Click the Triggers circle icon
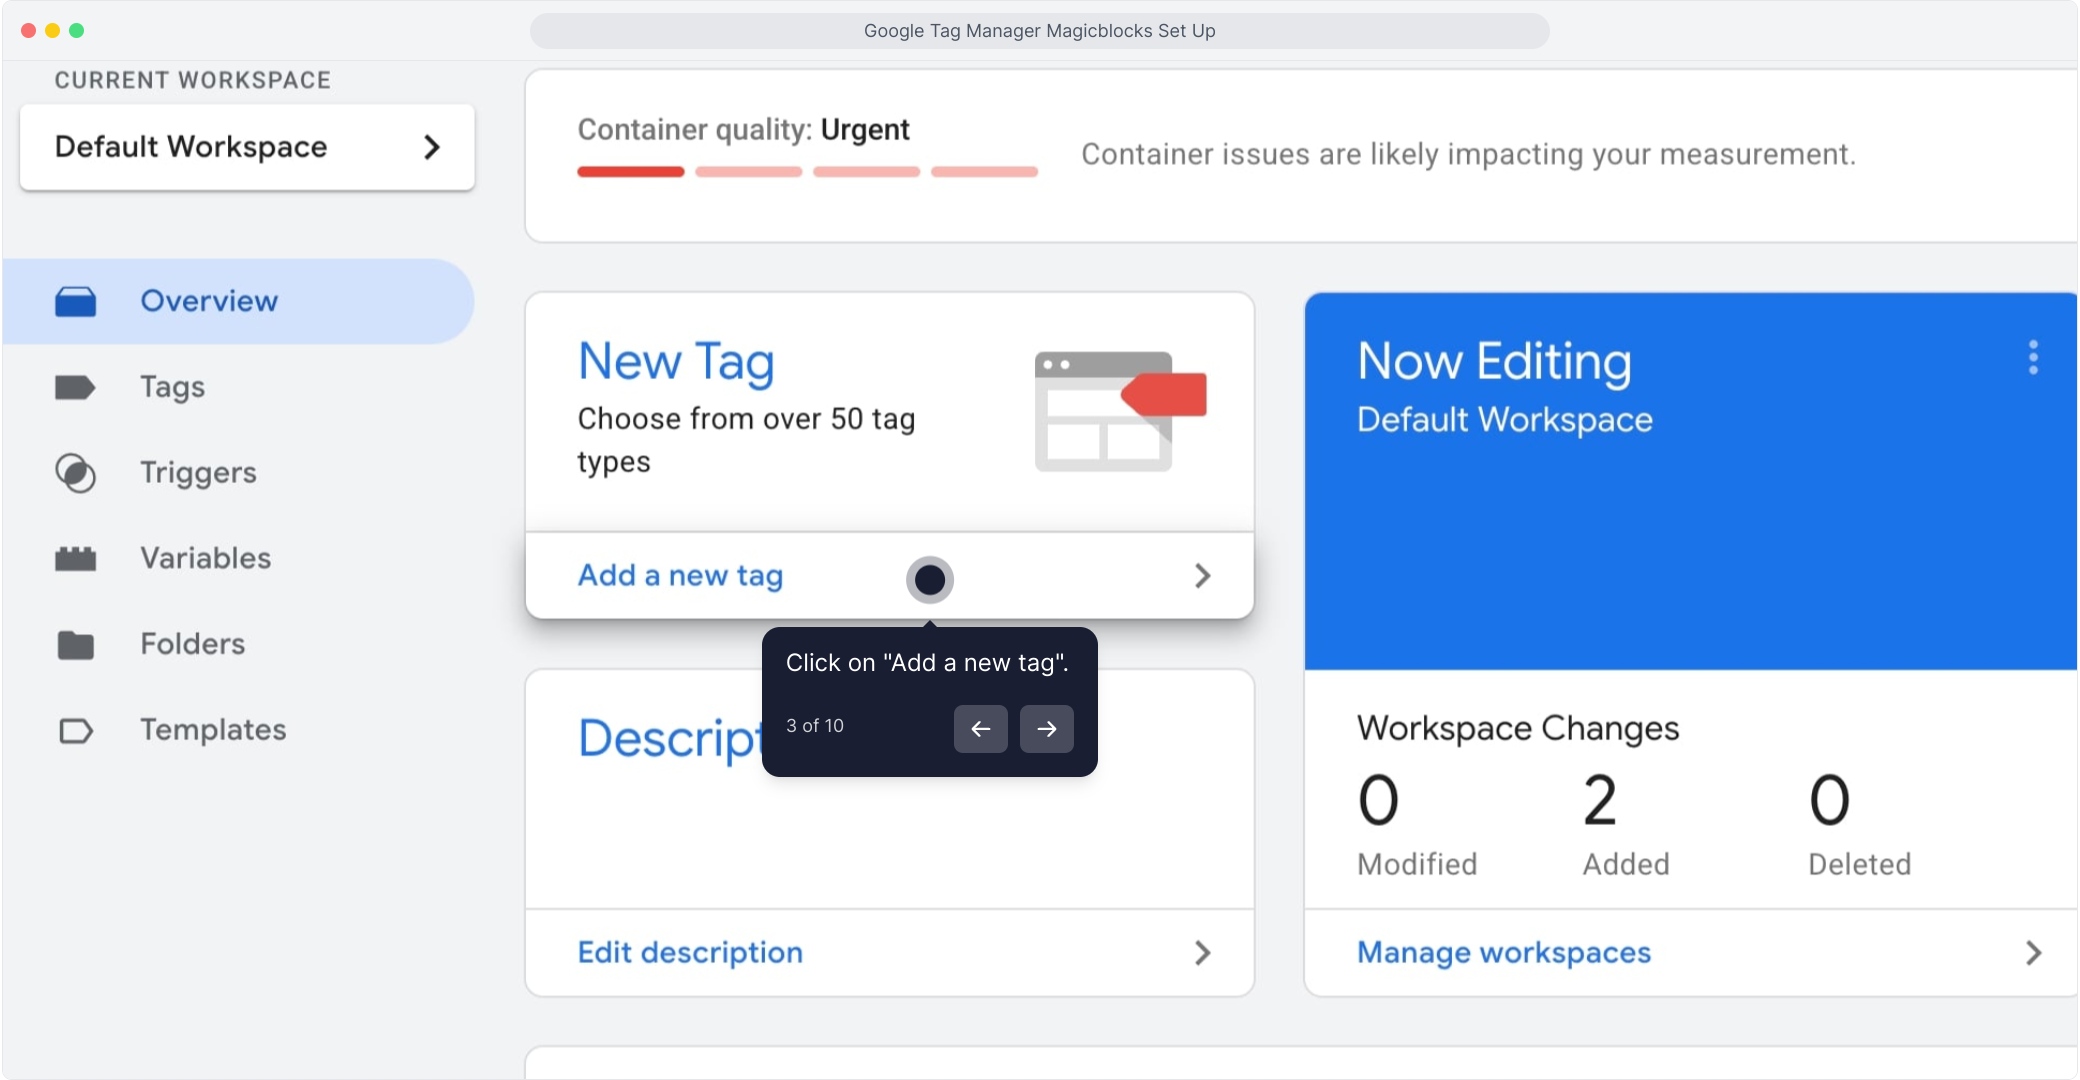Image resolution: width=2080 pixels, height=1080 pixels. [x=75, y=473]
